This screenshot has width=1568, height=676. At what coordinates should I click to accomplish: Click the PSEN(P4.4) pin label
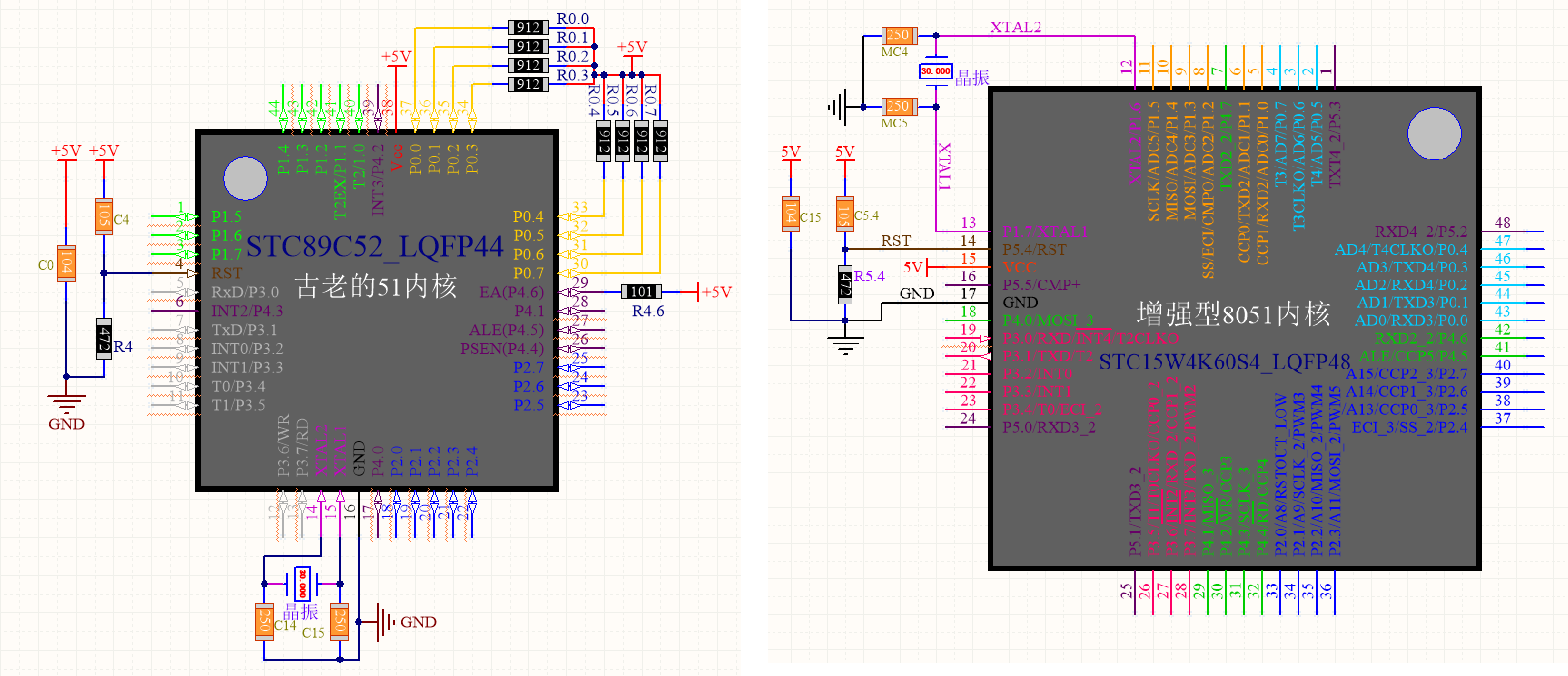pos(502,349)
